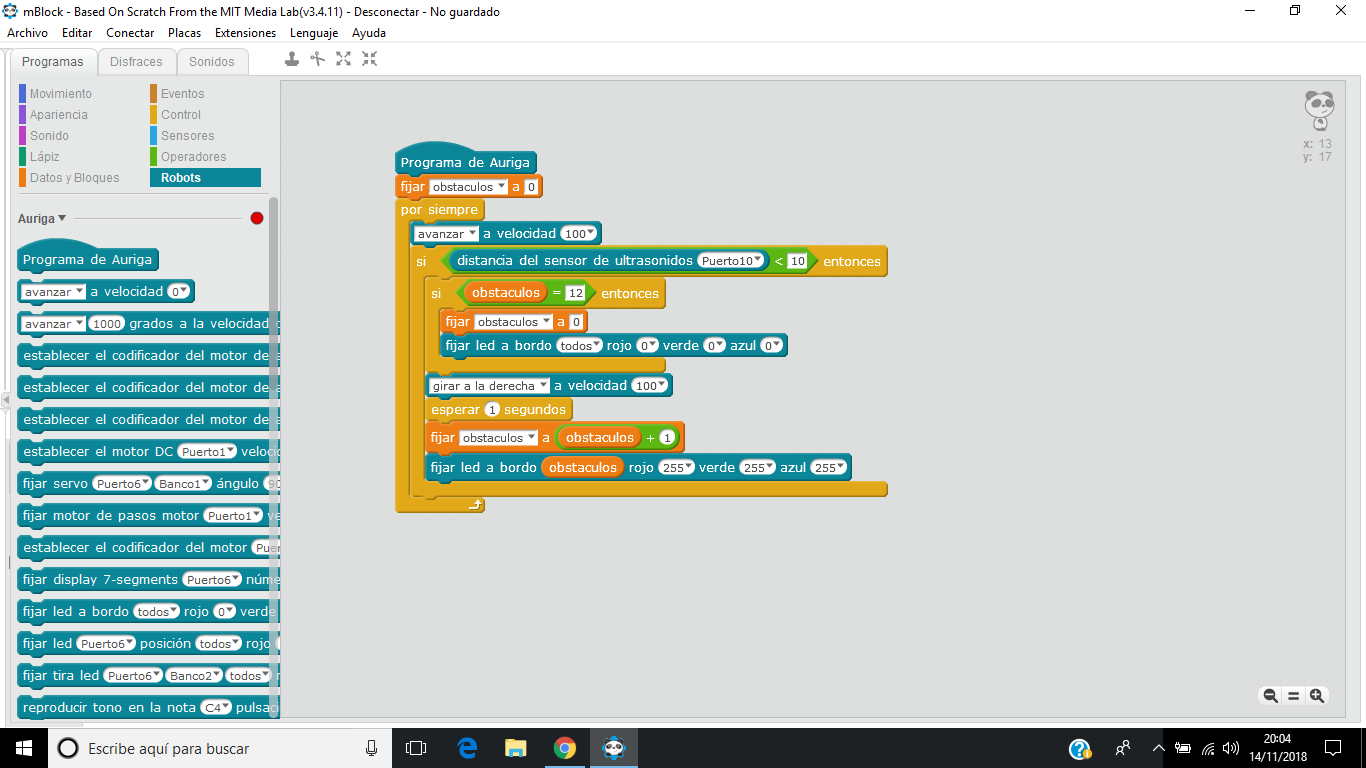This screenshot has width=1366, height=768.
Task: Zoom in the script canvas
Action: [x=1317, y=696]
